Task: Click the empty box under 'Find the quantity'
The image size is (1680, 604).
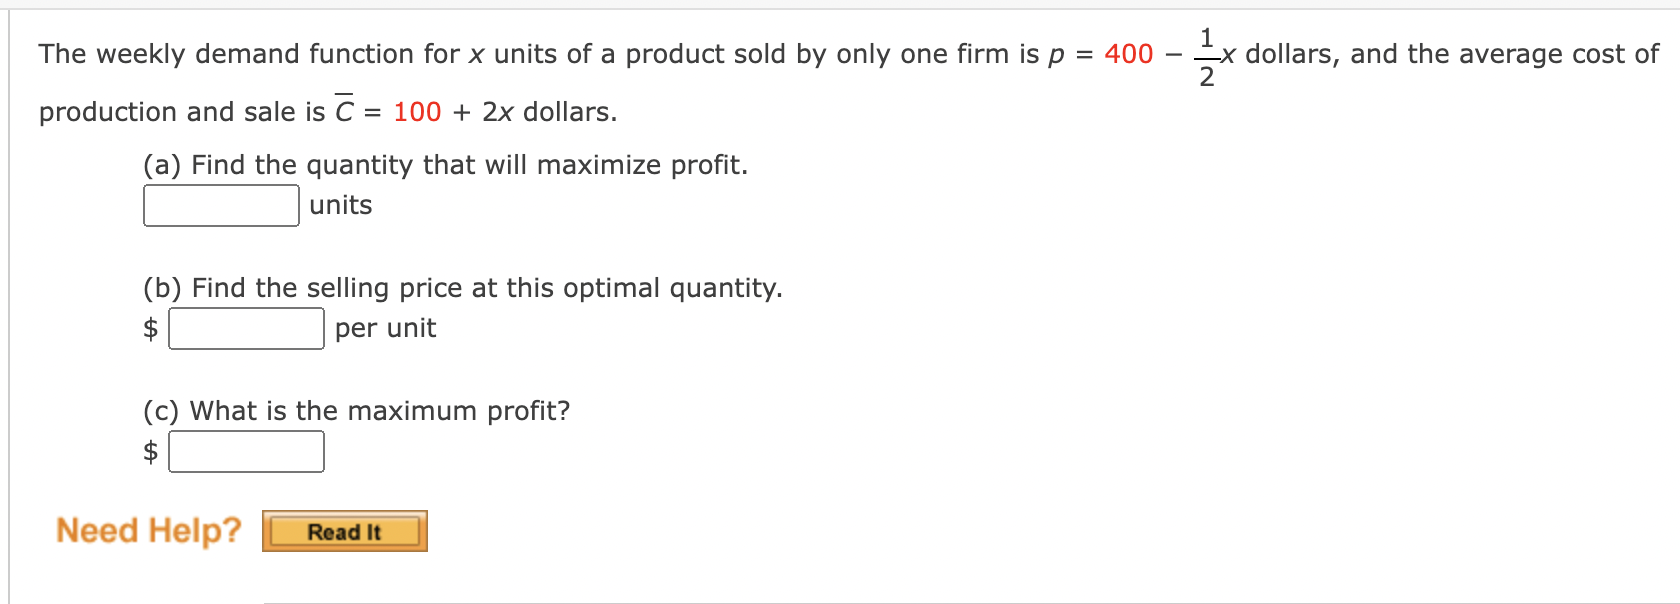Action: coord(221,205)
